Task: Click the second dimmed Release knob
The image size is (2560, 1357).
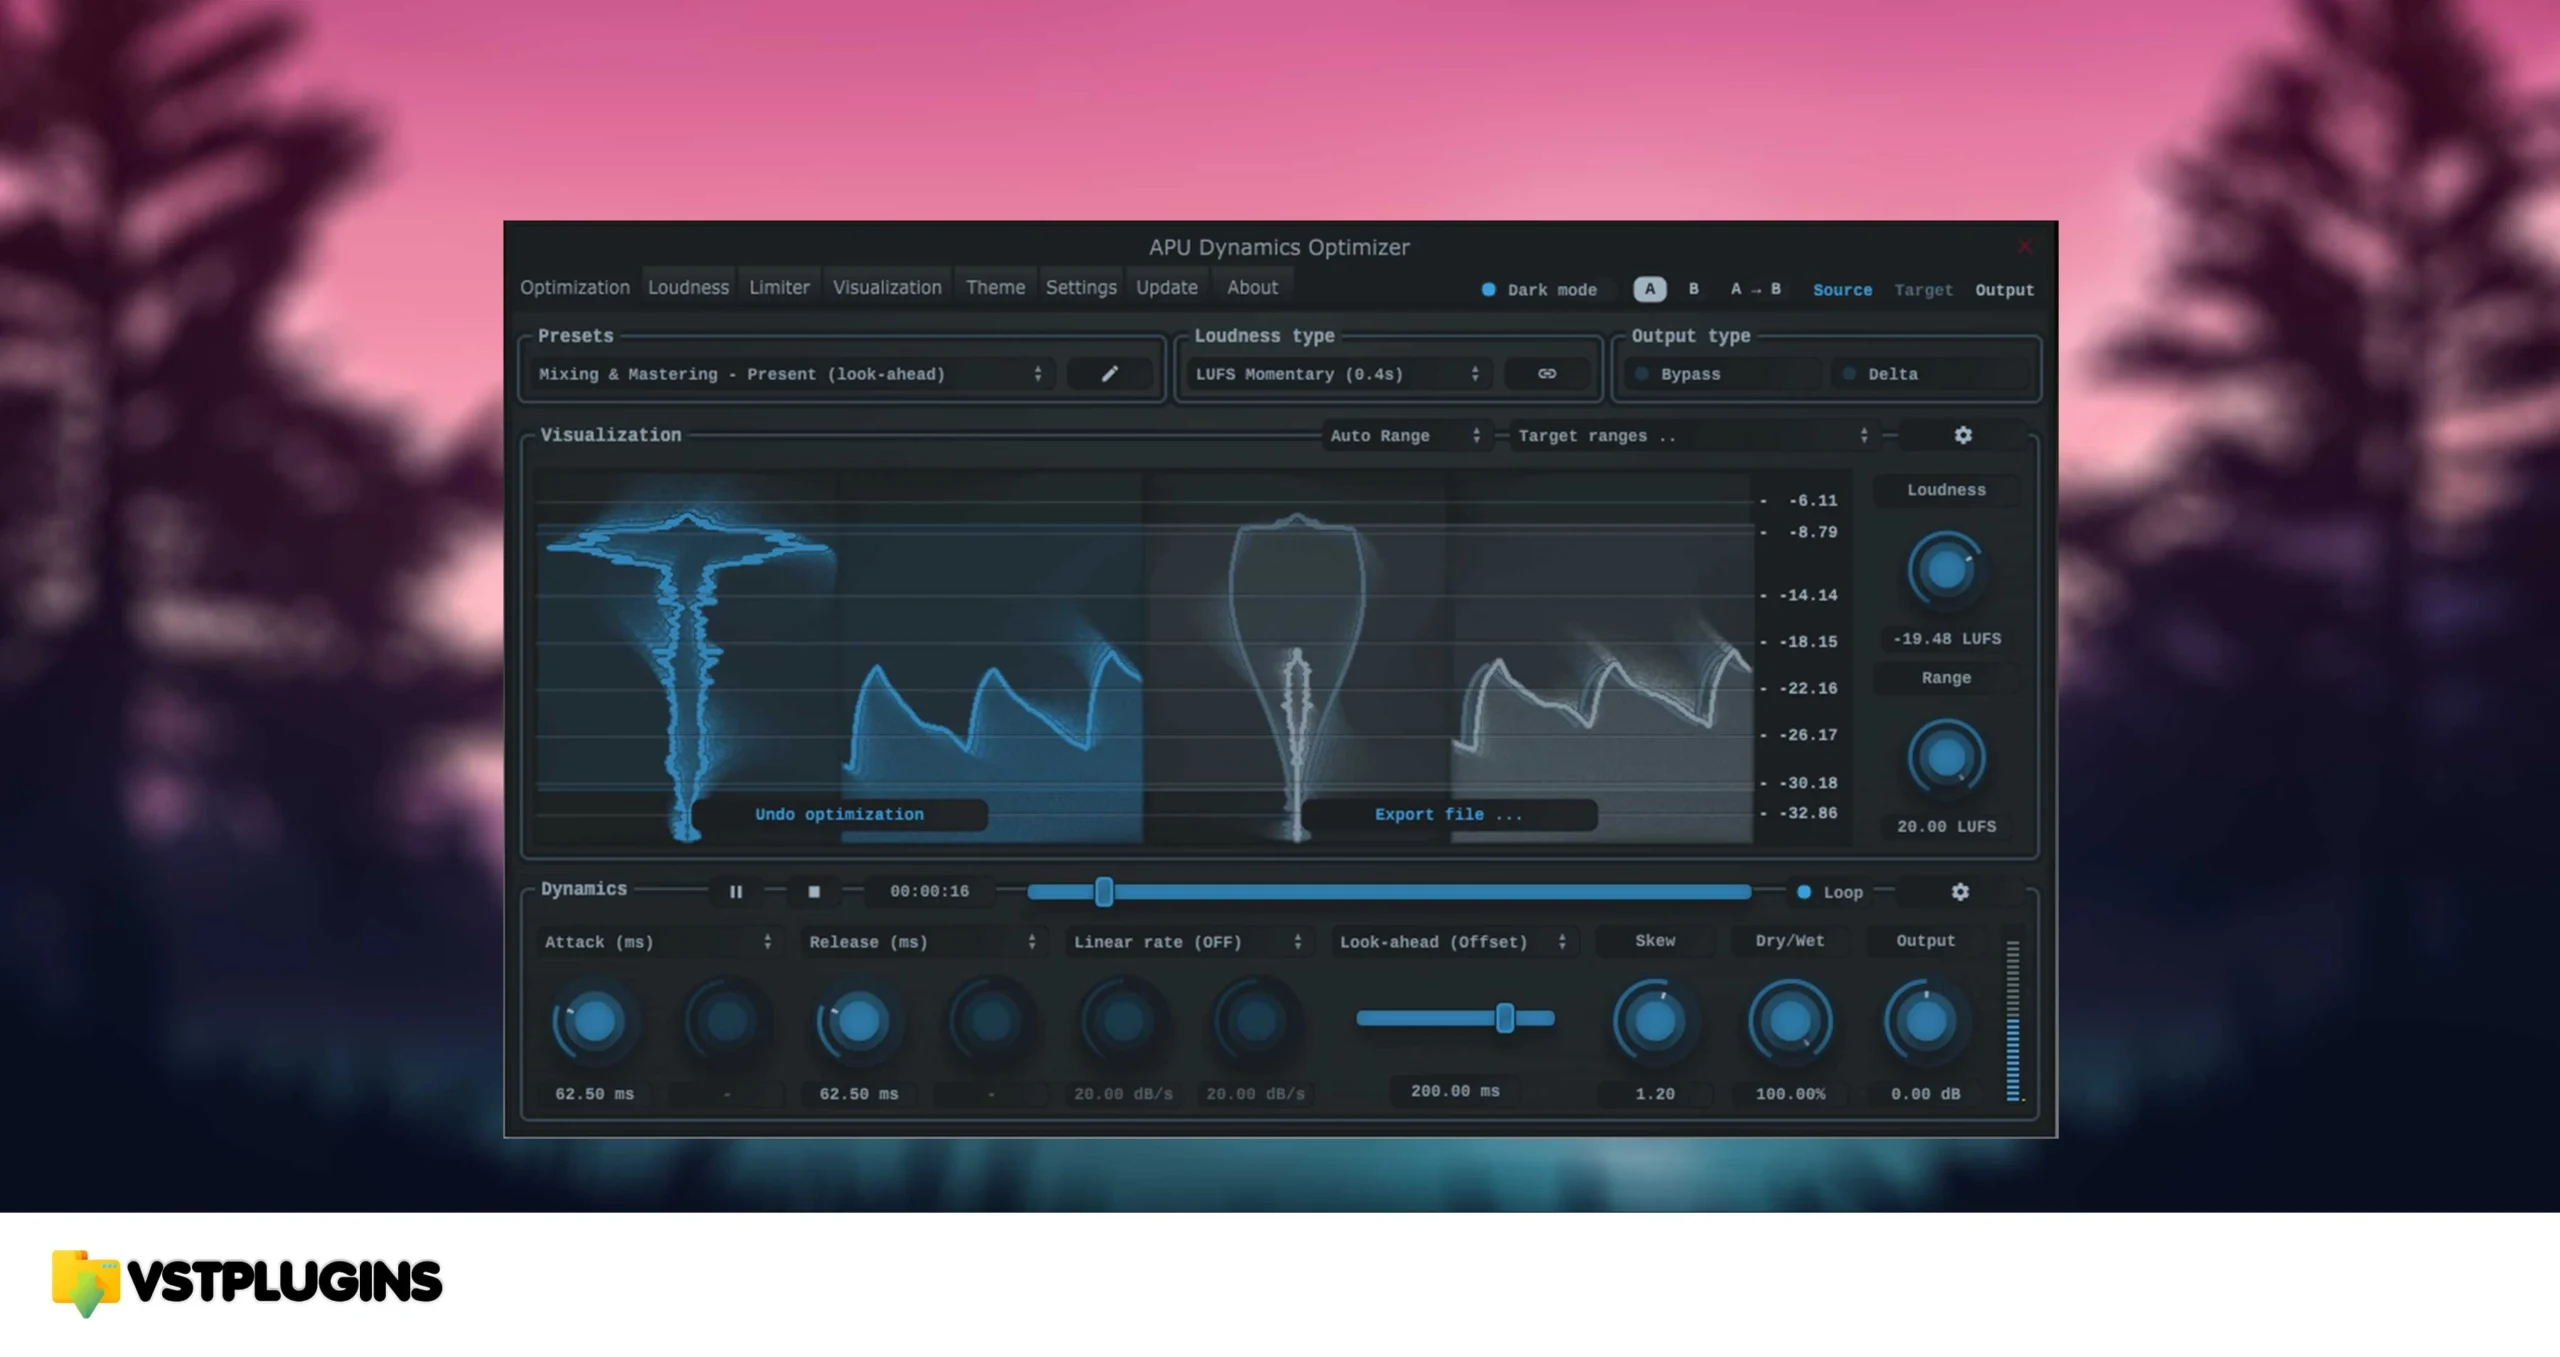Action: coord(991,1022)
